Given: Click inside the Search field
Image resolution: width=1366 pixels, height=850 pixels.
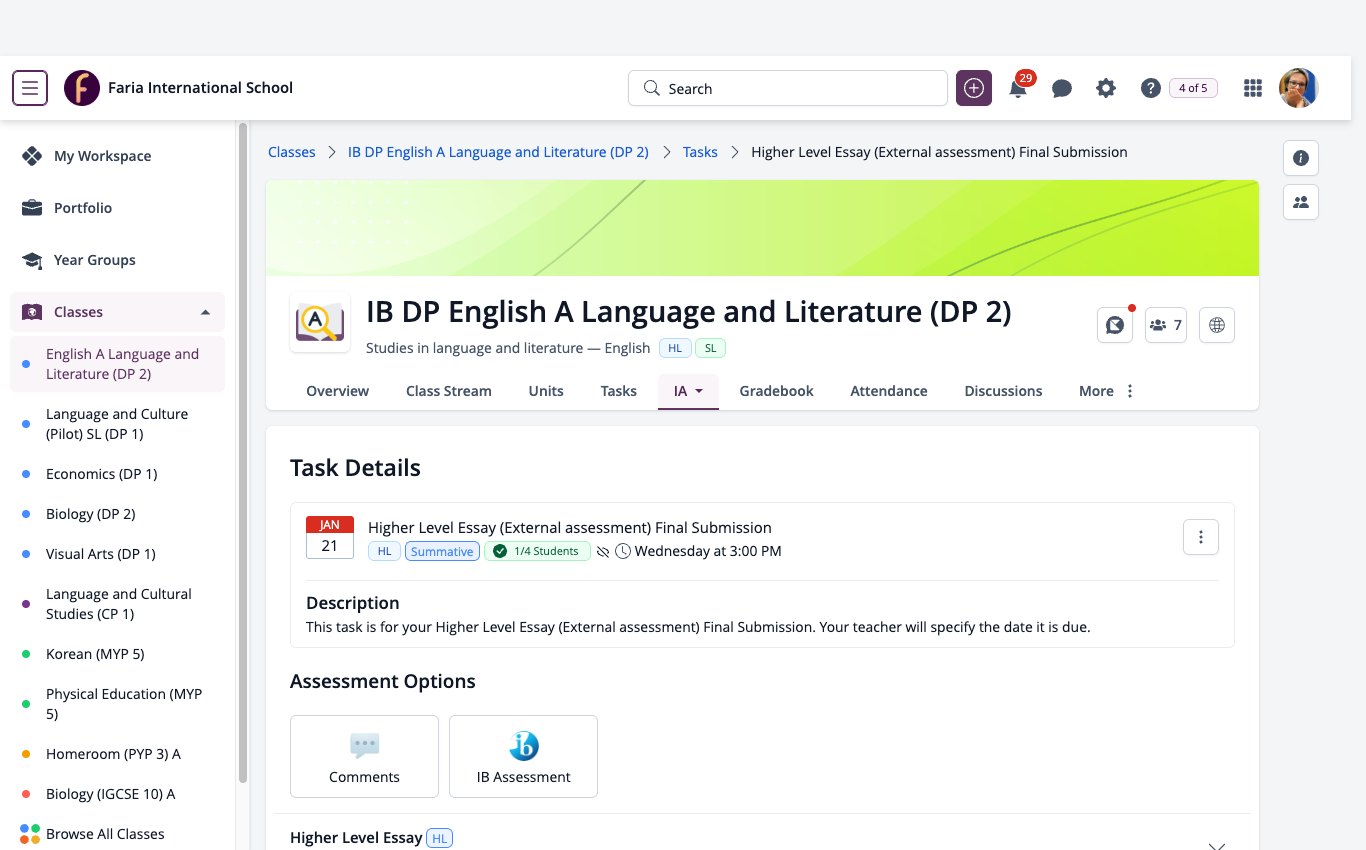Looking at the screenshot, I should (788, 88).
